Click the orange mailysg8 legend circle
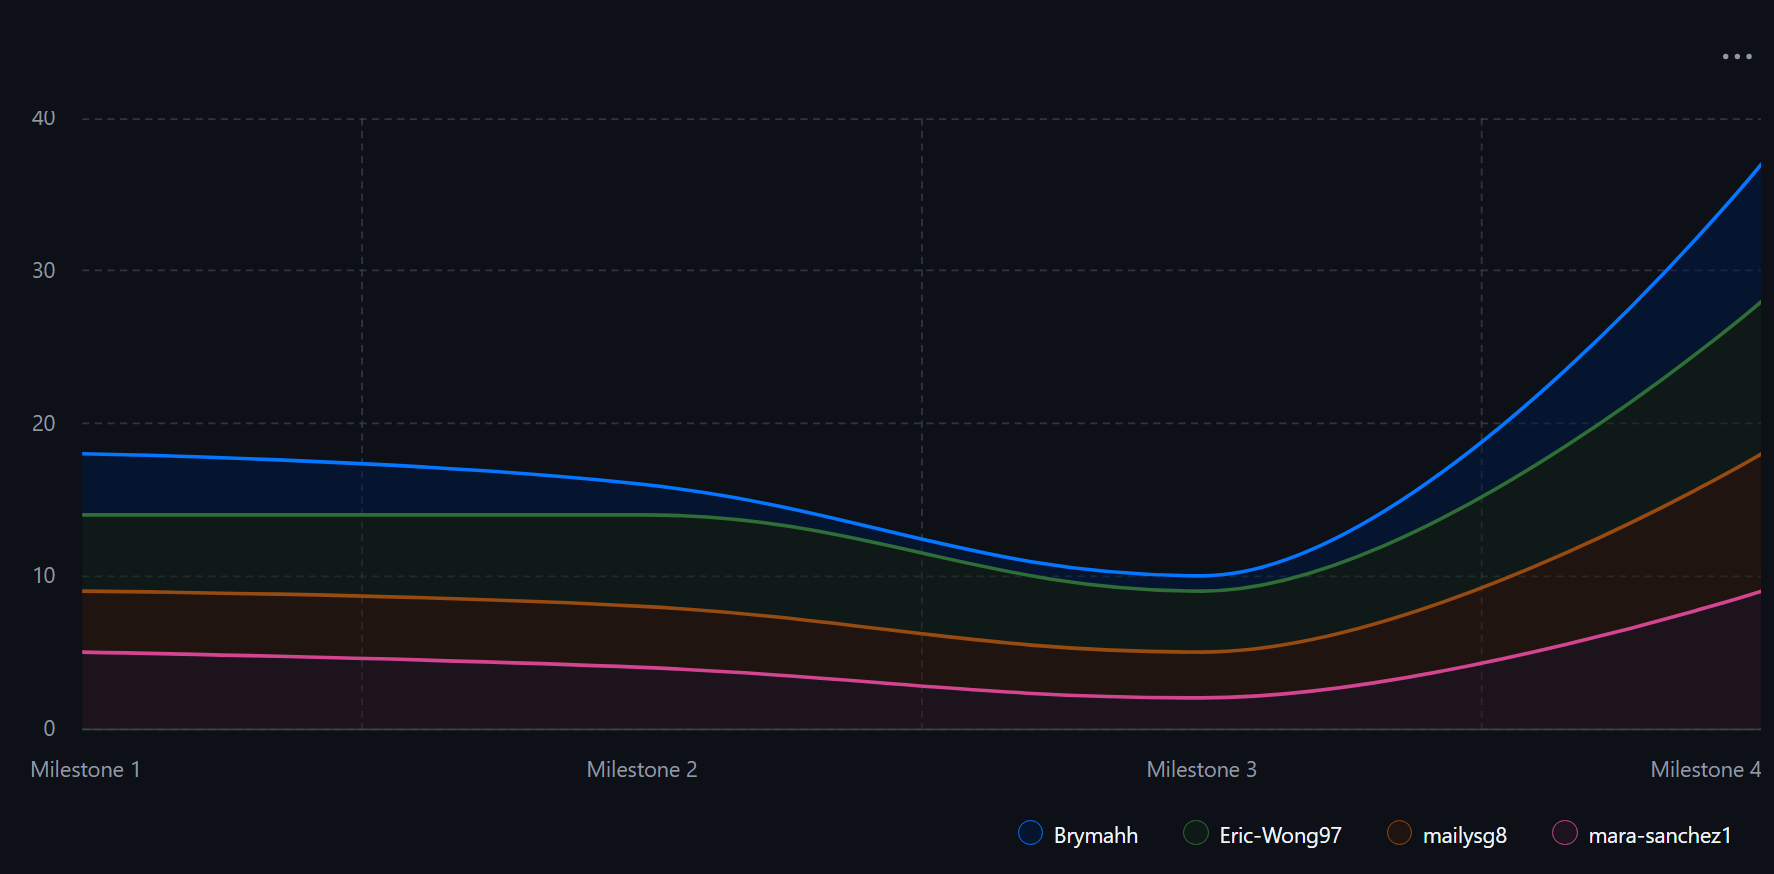Image resolution: width=1774 pixels, height=874 pixels. 1399,833
